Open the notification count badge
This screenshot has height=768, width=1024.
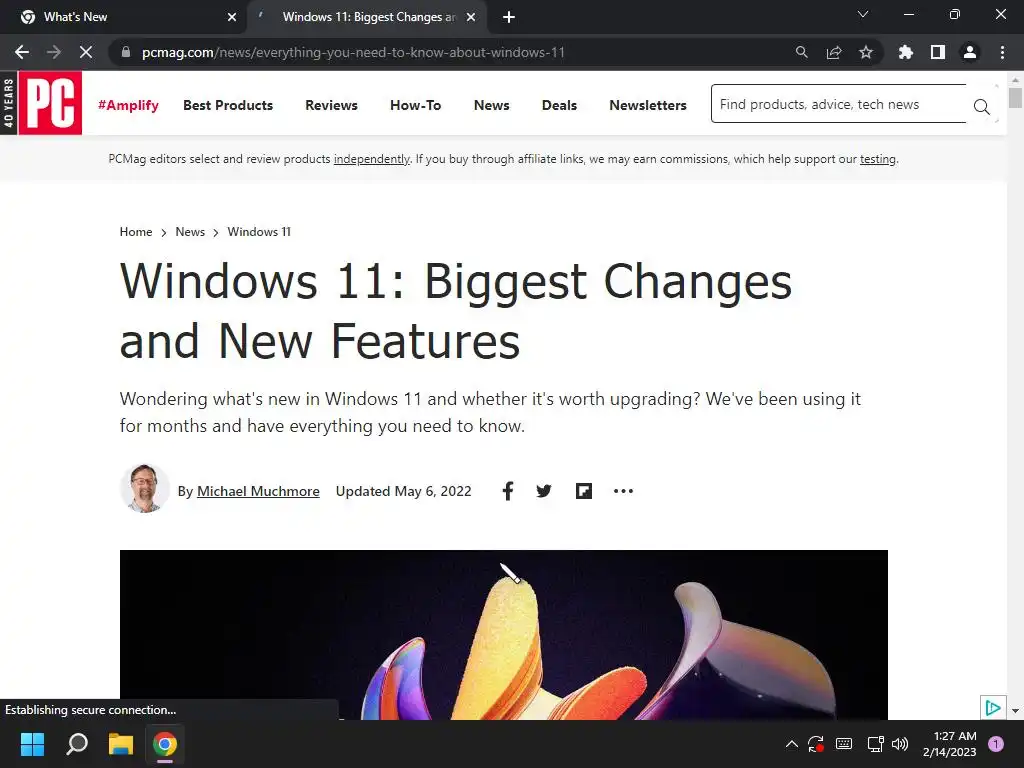(996, 744)
